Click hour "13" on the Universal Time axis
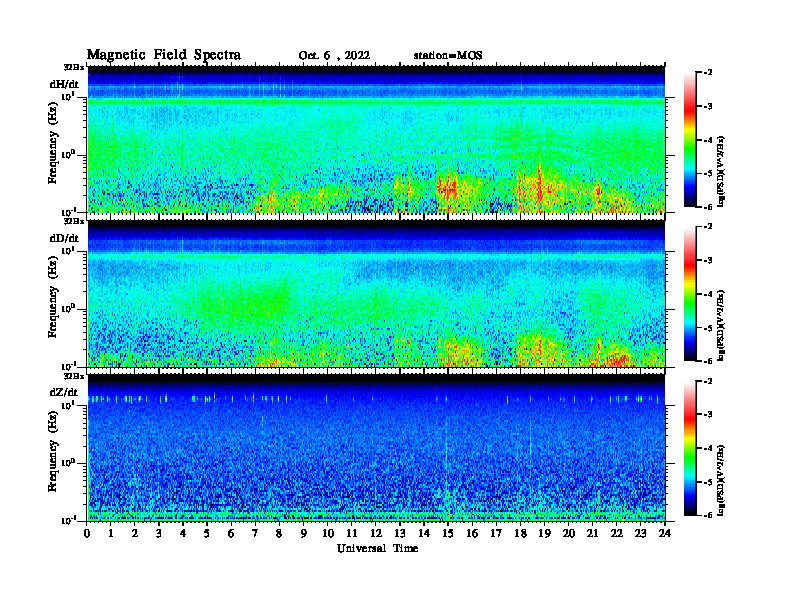Screen dimensions: 792x612 click(x=400, y=534)
